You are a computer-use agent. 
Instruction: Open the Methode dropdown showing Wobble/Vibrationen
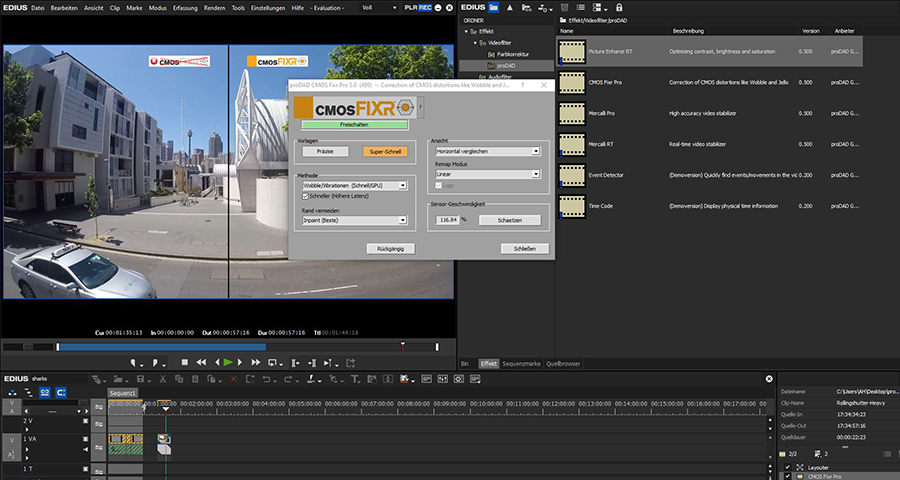(354, 185)
